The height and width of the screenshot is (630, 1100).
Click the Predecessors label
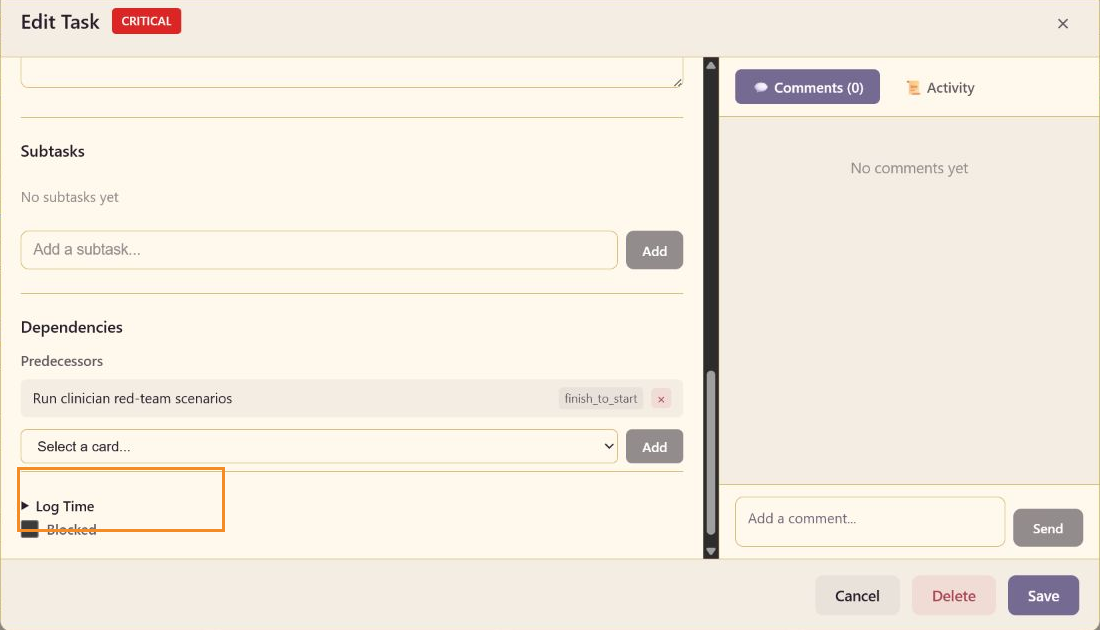pyautogui.click(x=62, y=361)
